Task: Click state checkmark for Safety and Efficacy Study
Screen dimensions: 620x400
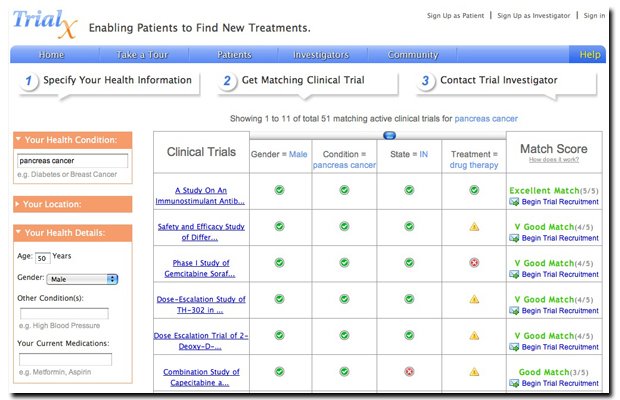Action: pyautogui.click(x=409, y=226)
